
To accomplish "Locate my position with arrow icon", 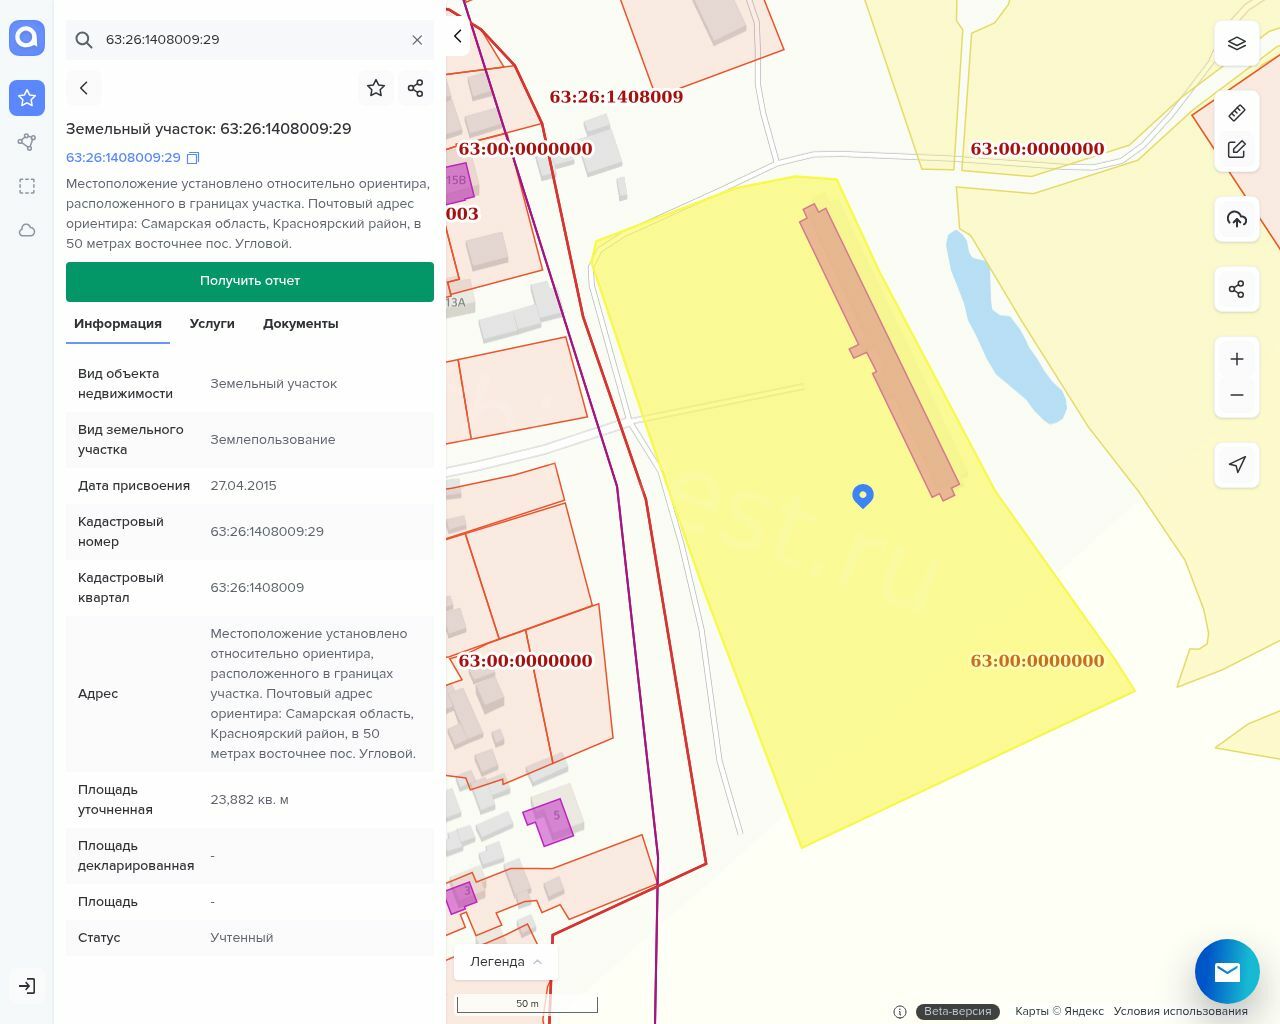I will (1237, 464).
